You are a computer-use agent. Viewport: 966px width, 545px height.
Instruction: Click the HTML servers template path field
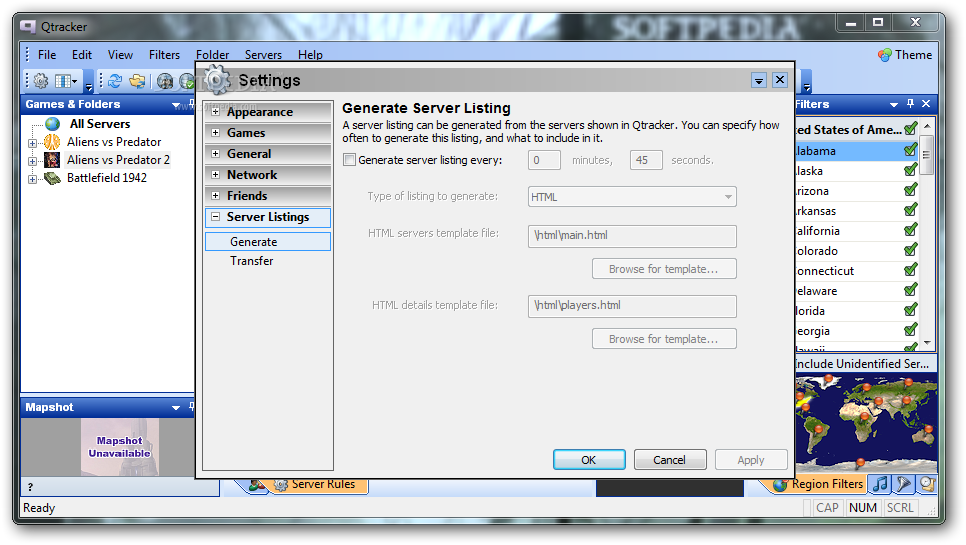[632, 236]
